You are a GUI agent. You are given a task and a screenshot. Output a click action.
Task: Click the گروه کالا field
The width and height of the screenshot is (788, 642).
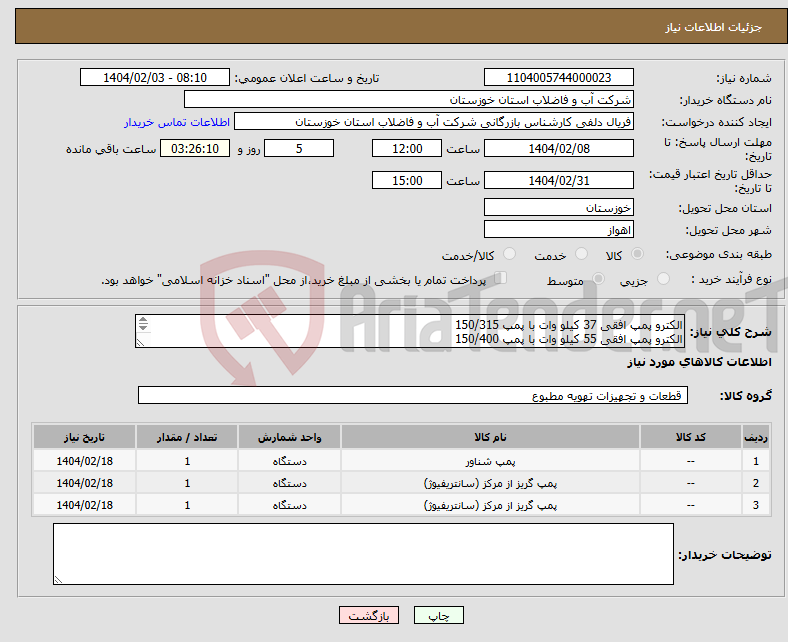pyautogui.click(x=413, y=396)
